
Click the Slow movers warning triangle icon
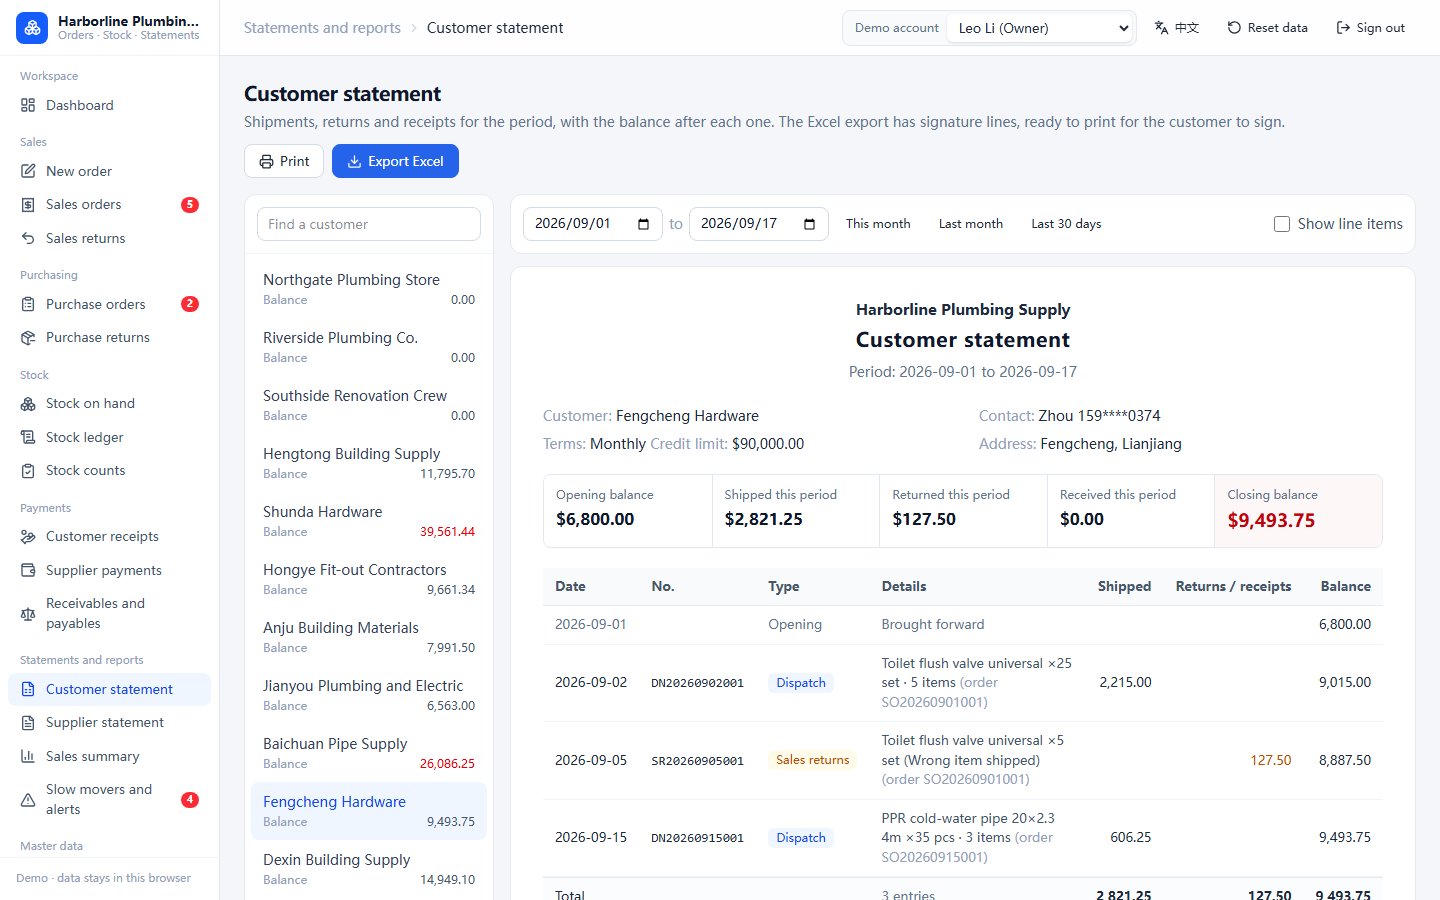[x=28, y=799]
